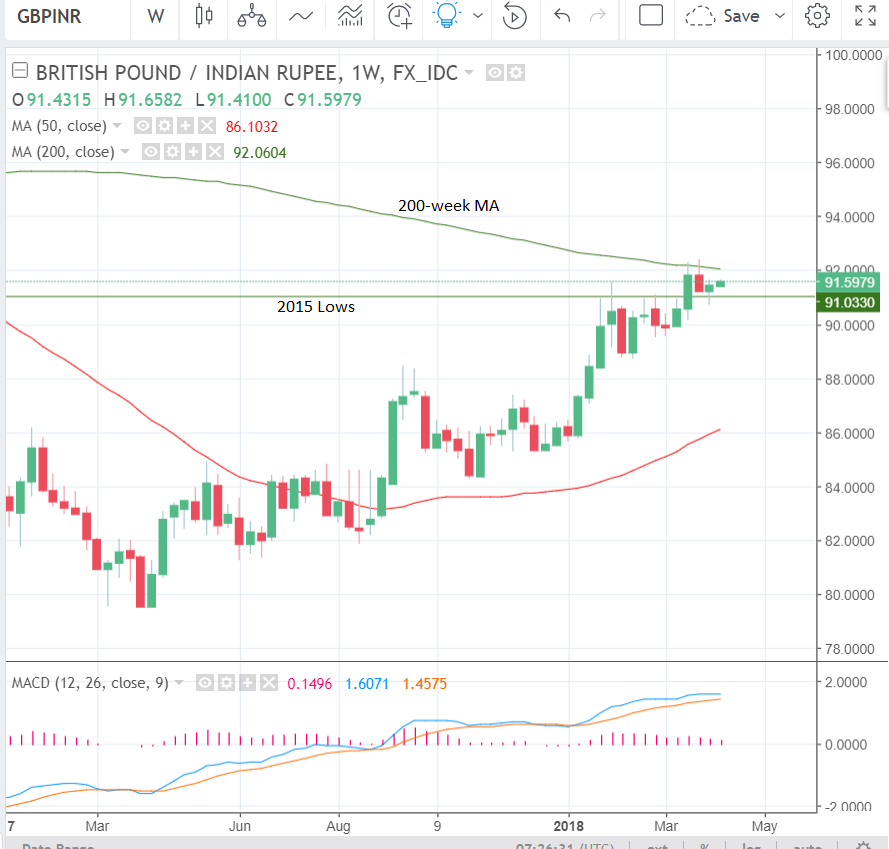
Task: Toggle visibility of the BRITISH POUND main series
Action: [495, 73]
